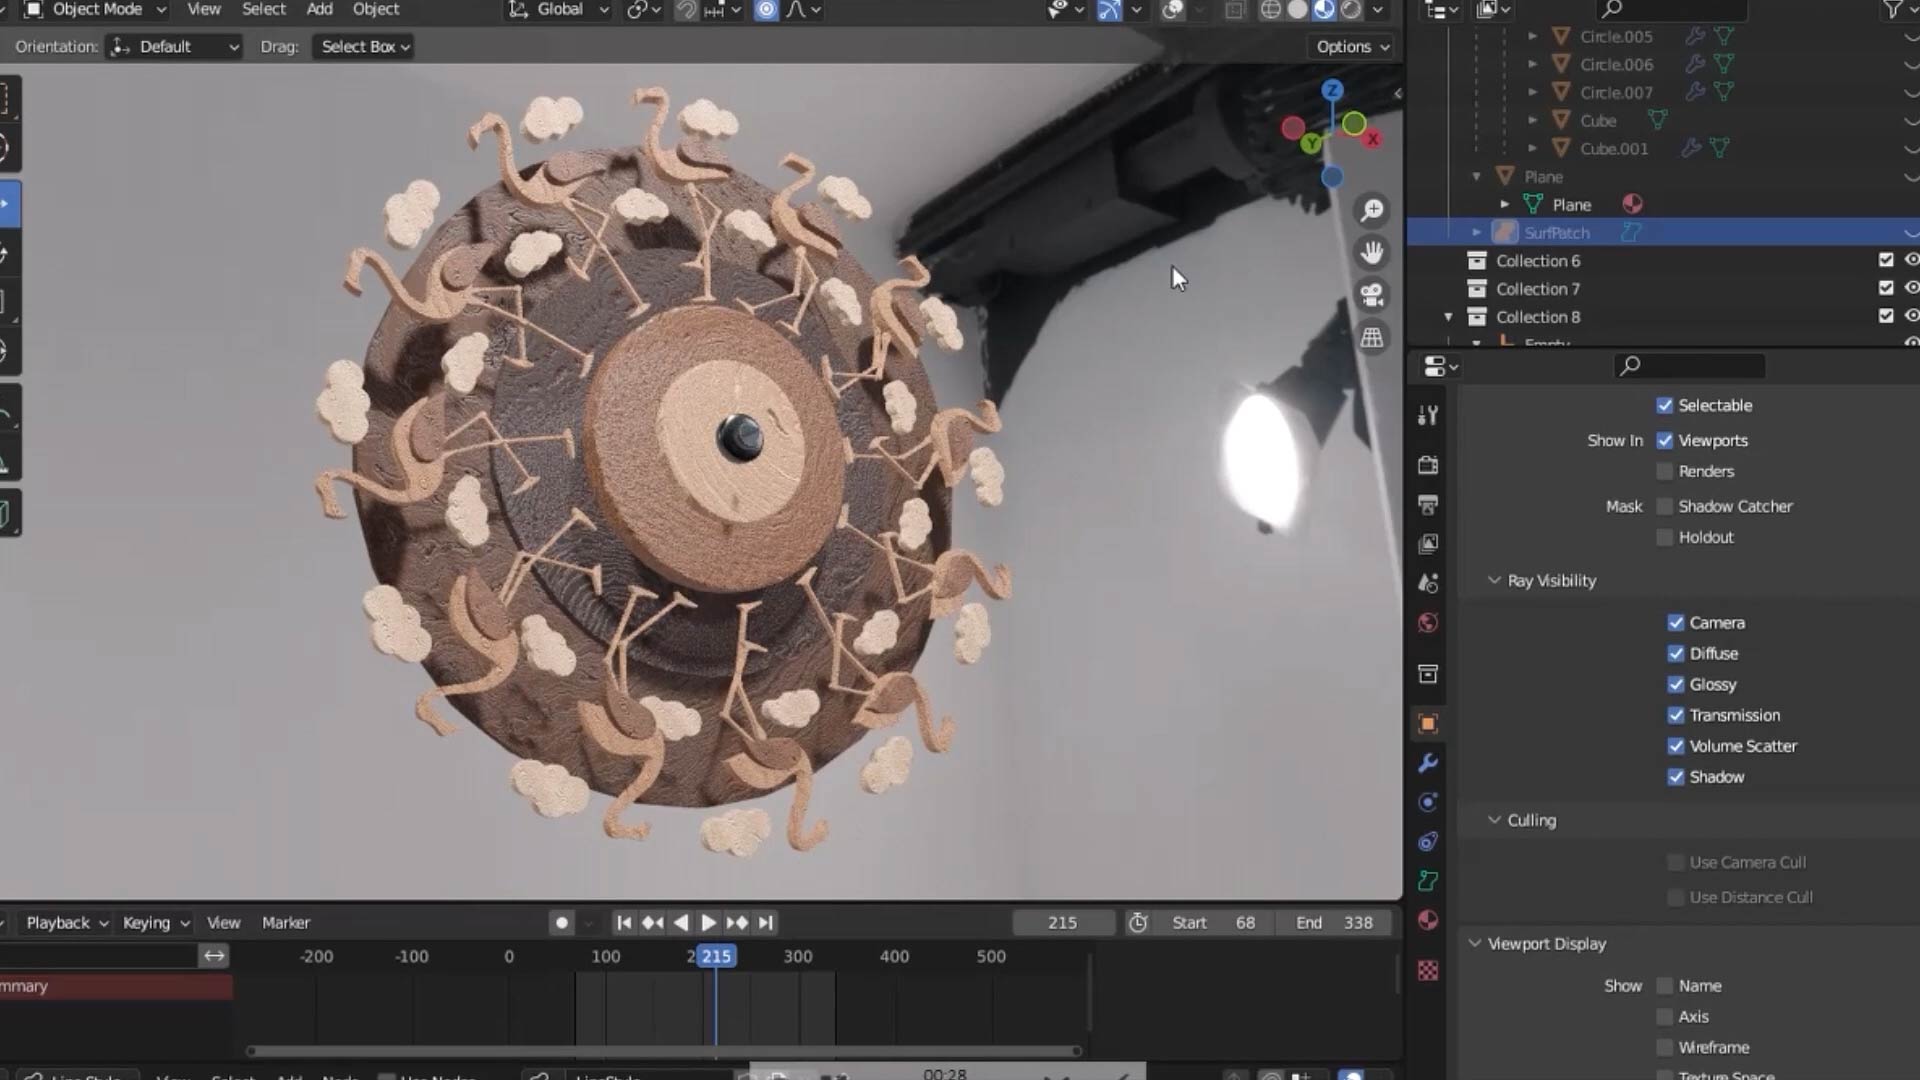Screen dimensions: 1920x1080
Task: Open the Material properties sphere tab
Action: (1428, 920)
